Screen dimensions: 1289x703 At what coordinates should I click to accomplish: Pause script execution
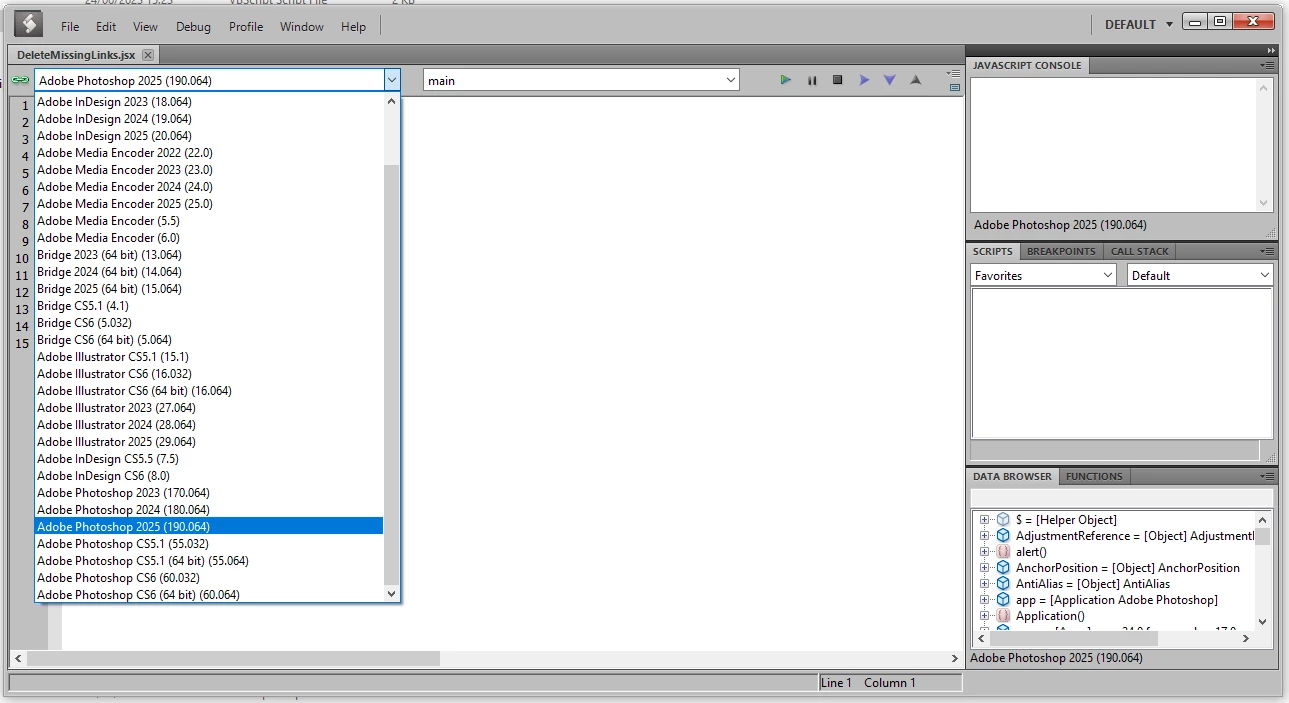coord(812,80)
